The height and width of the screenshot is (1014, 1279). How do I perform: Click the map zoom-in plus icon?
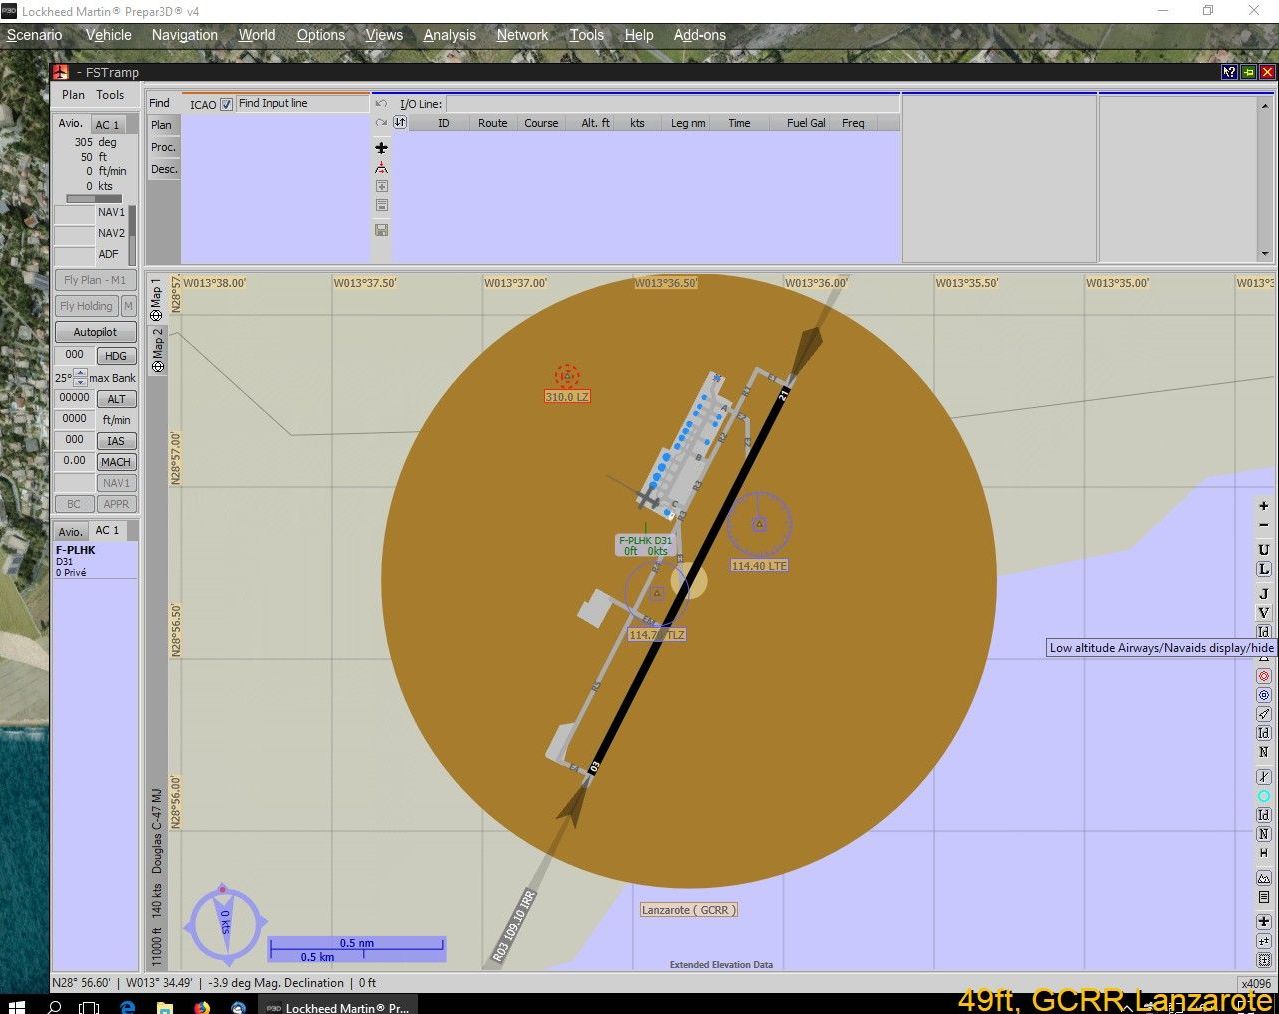(1264, 506)
